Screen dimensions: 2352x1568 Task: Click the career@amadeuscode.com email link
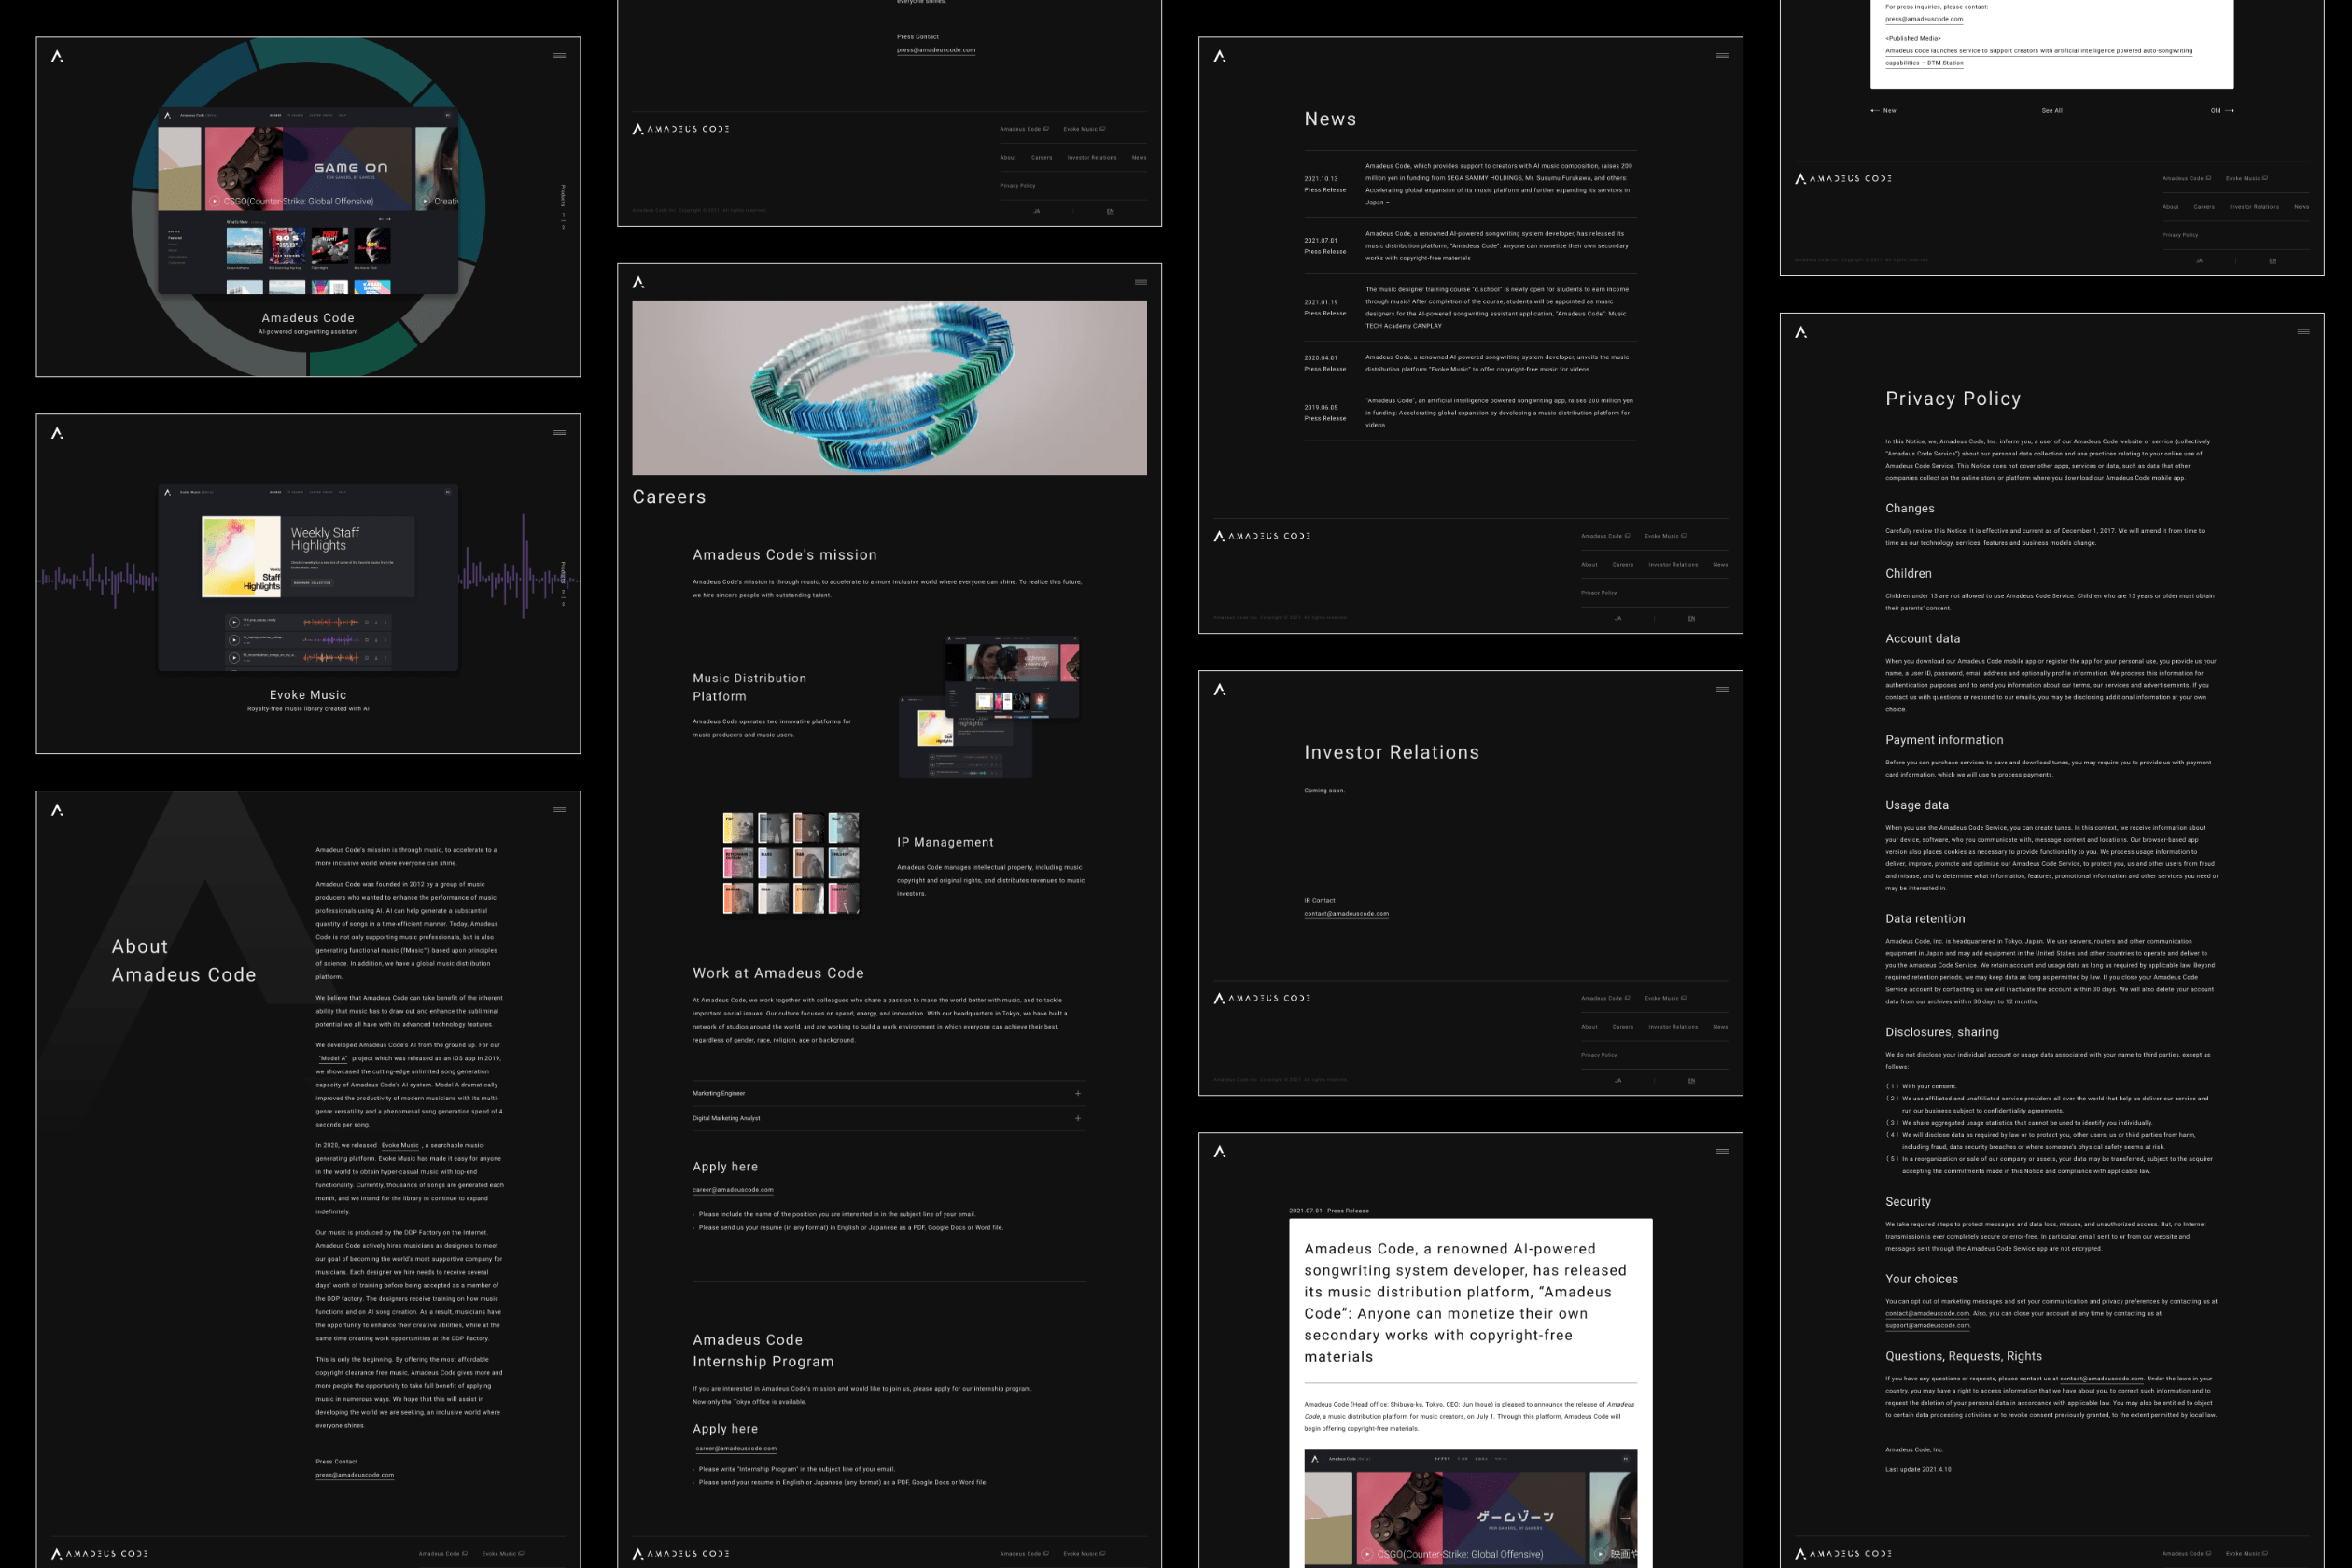[732, 1189]
